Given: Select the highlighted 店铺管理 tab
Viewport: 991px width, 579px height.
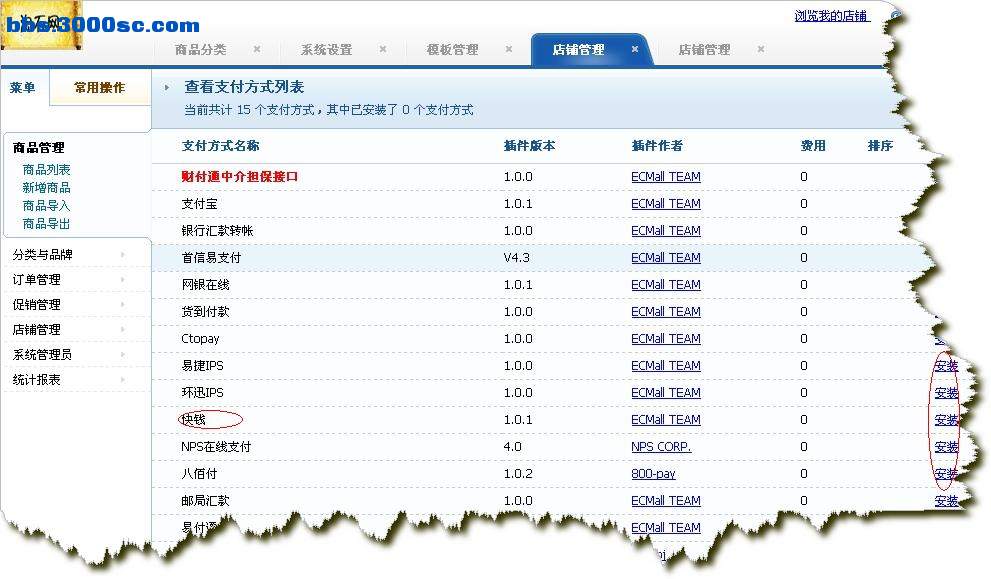Looking at the screenshot, I should pyautogui.click(x=578, y=49).
